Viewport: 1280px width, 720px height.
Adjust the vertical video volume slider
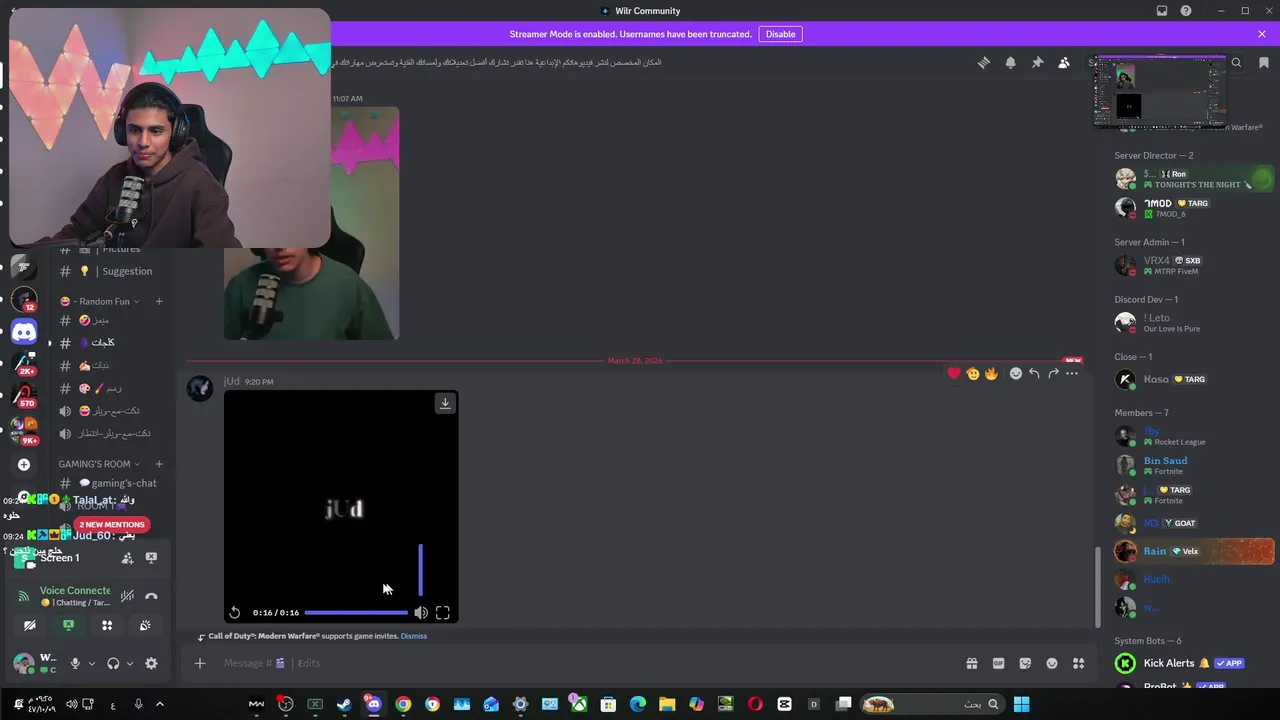coord(420,570)
